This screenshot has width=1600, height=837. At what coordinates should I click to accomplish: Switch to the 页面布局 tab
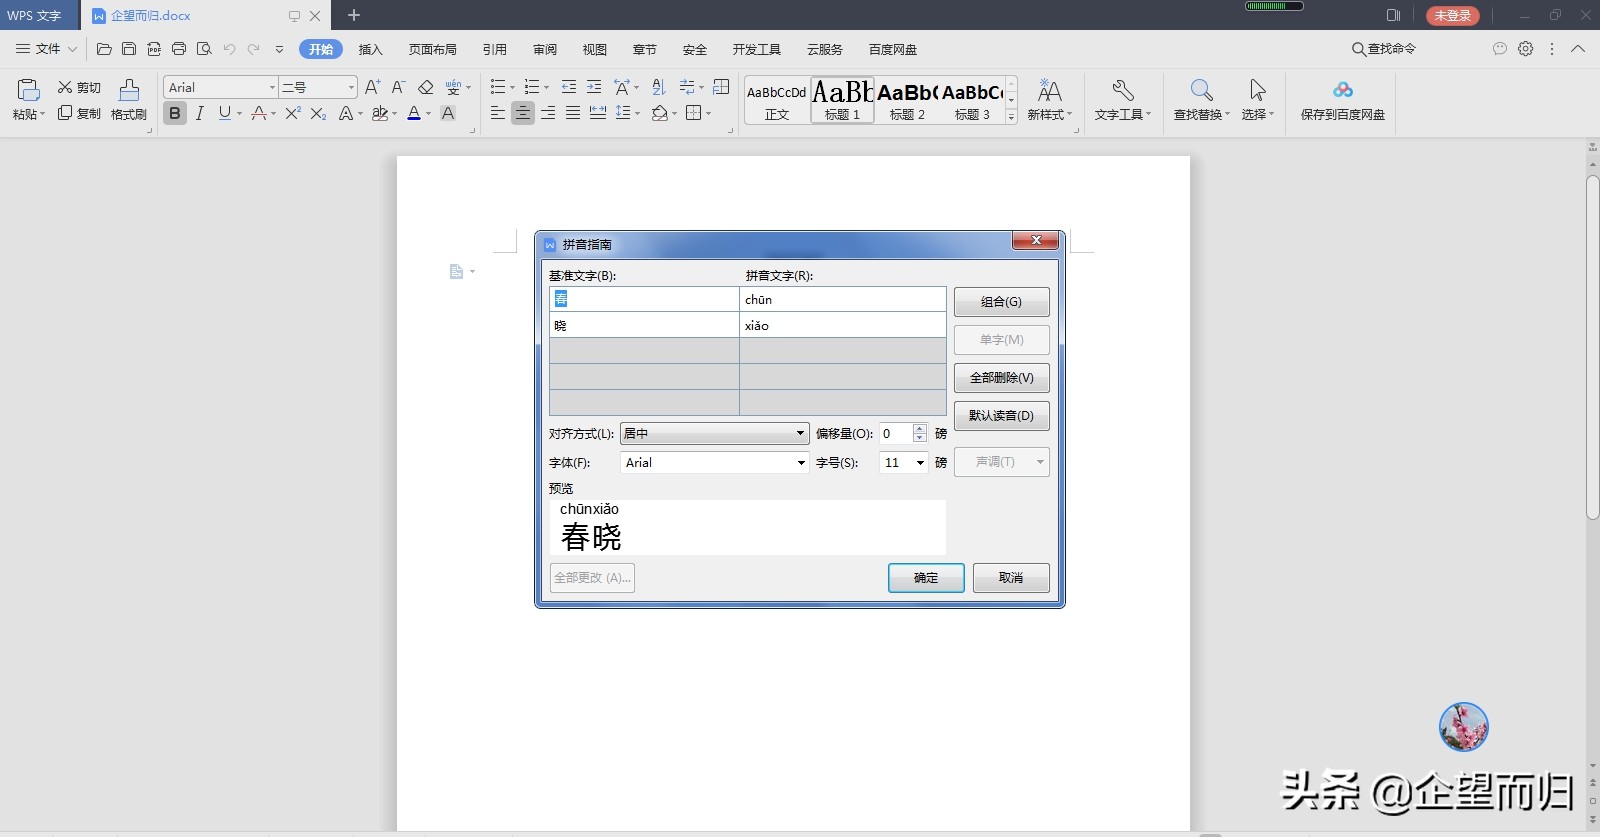click(432, 49)
